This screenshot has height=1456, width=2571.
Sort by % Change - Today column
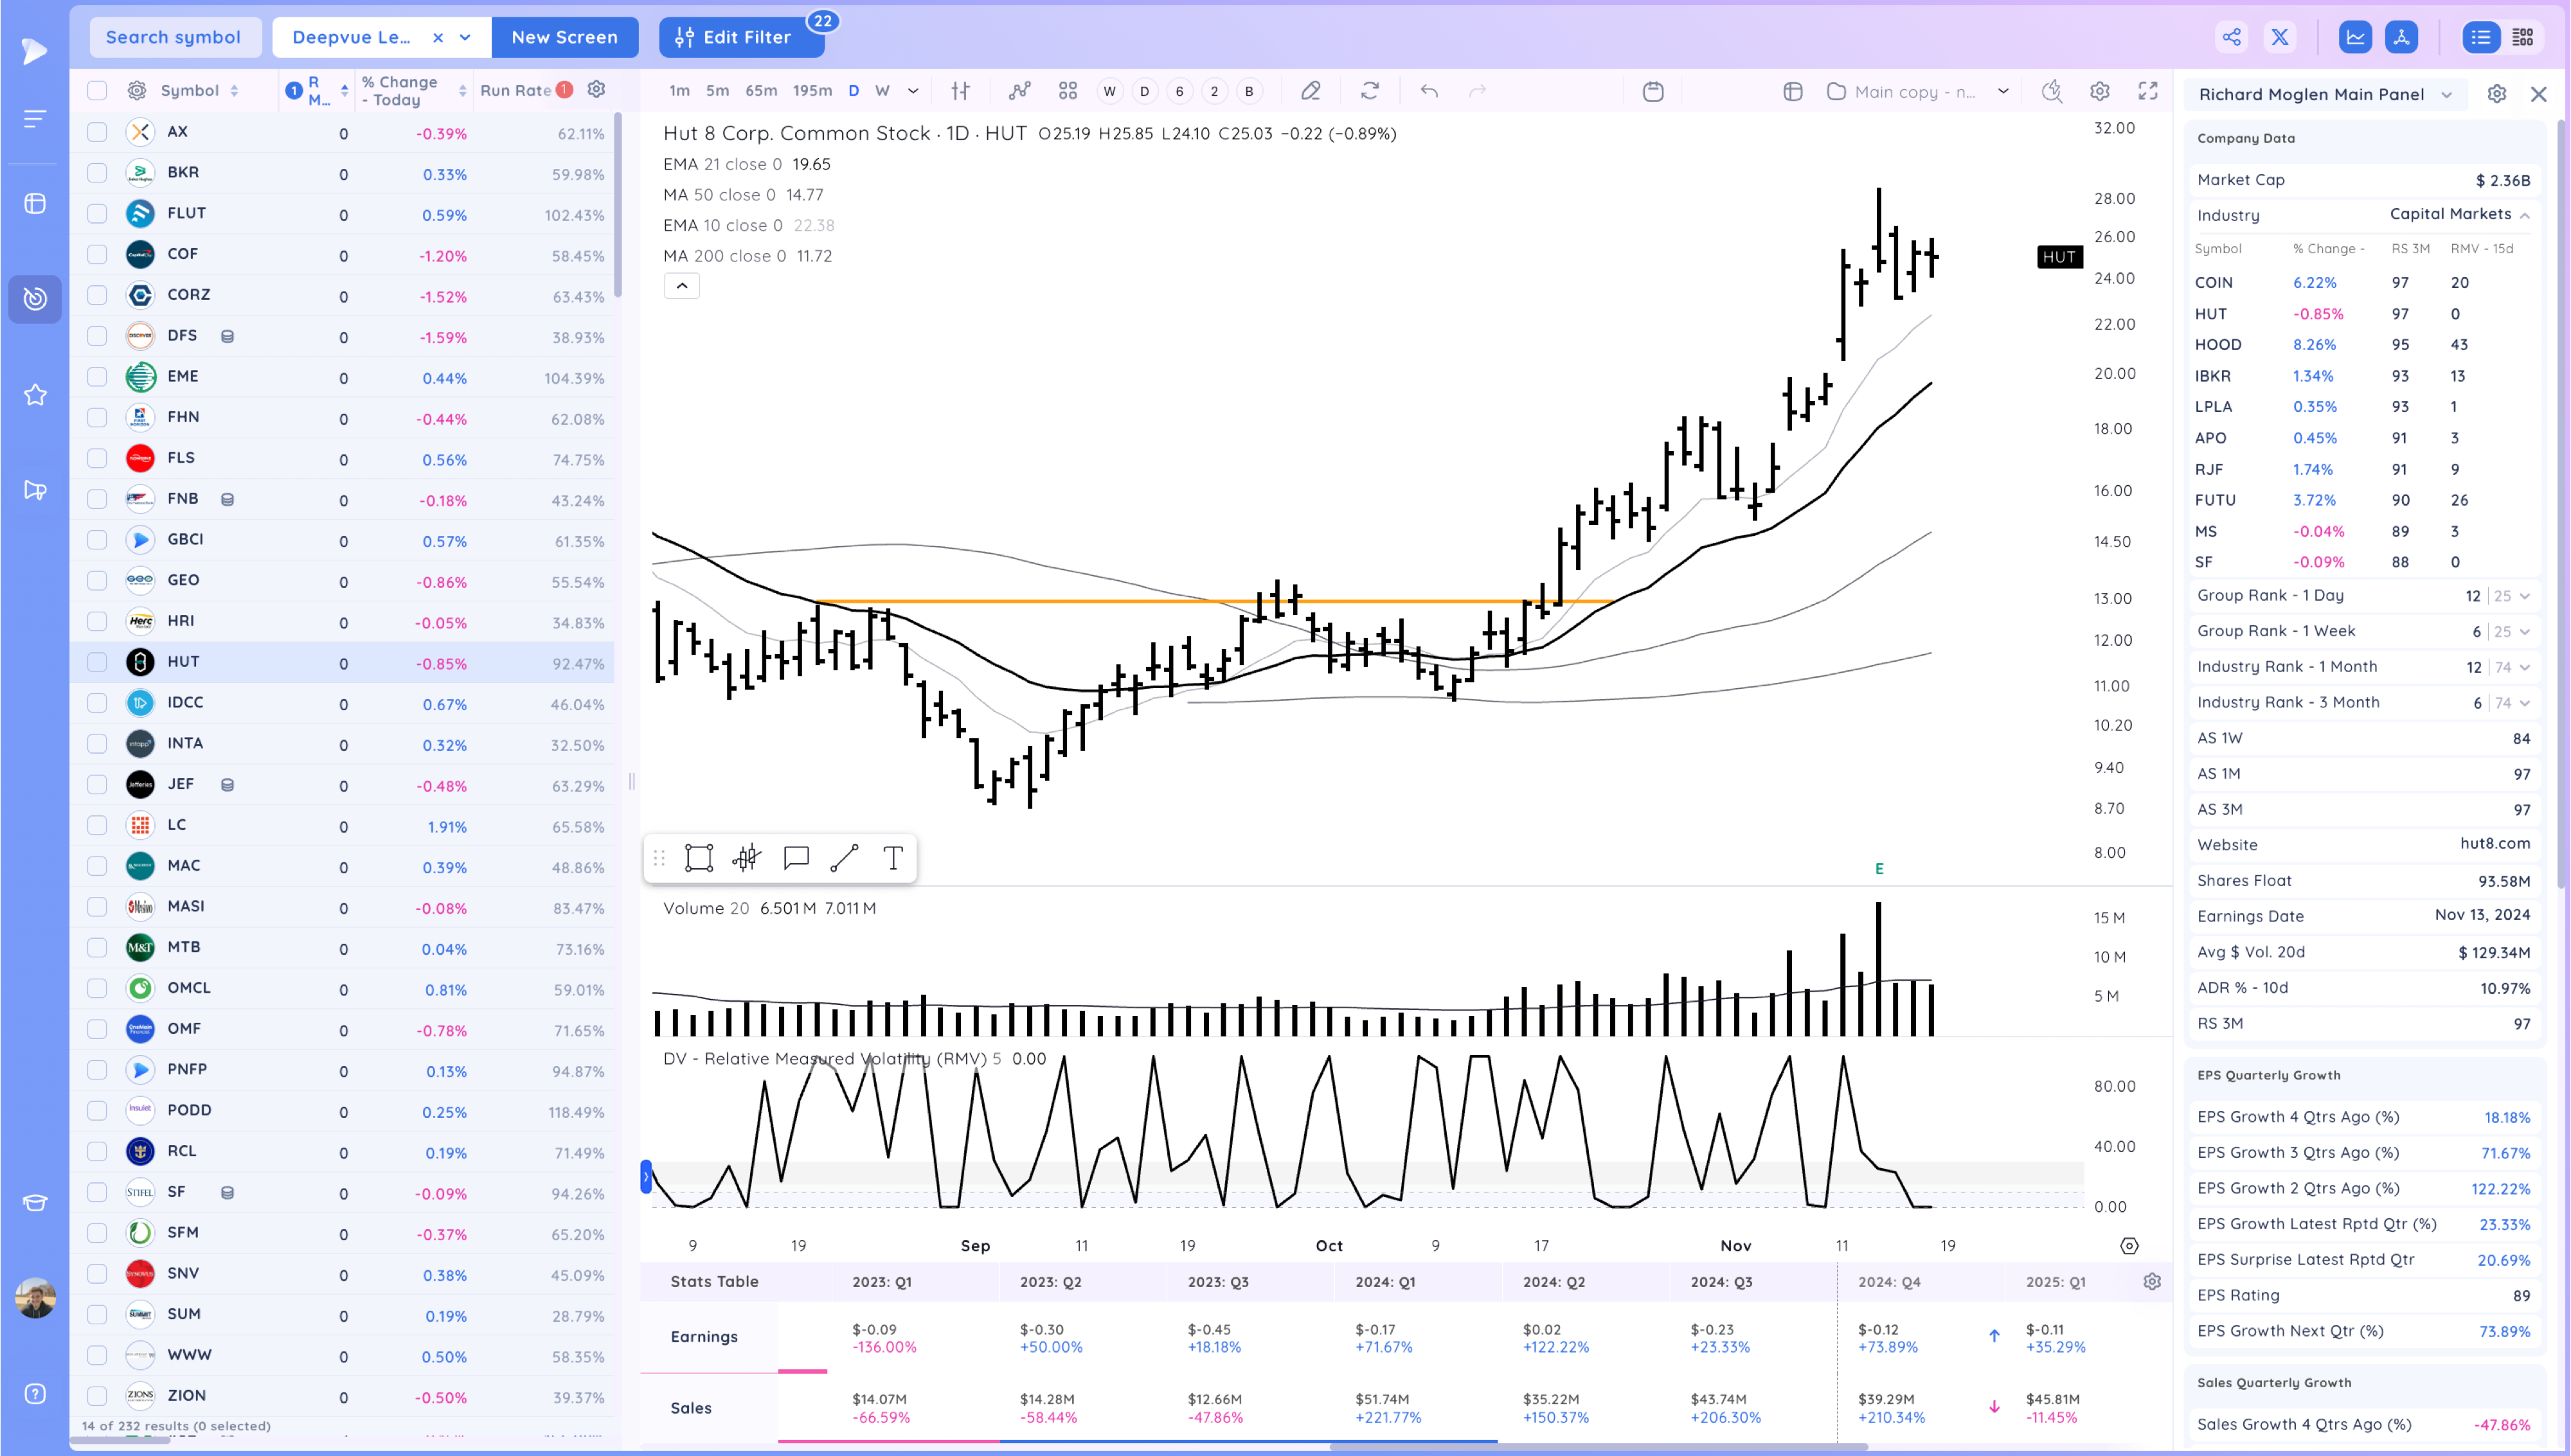point(414,91)
